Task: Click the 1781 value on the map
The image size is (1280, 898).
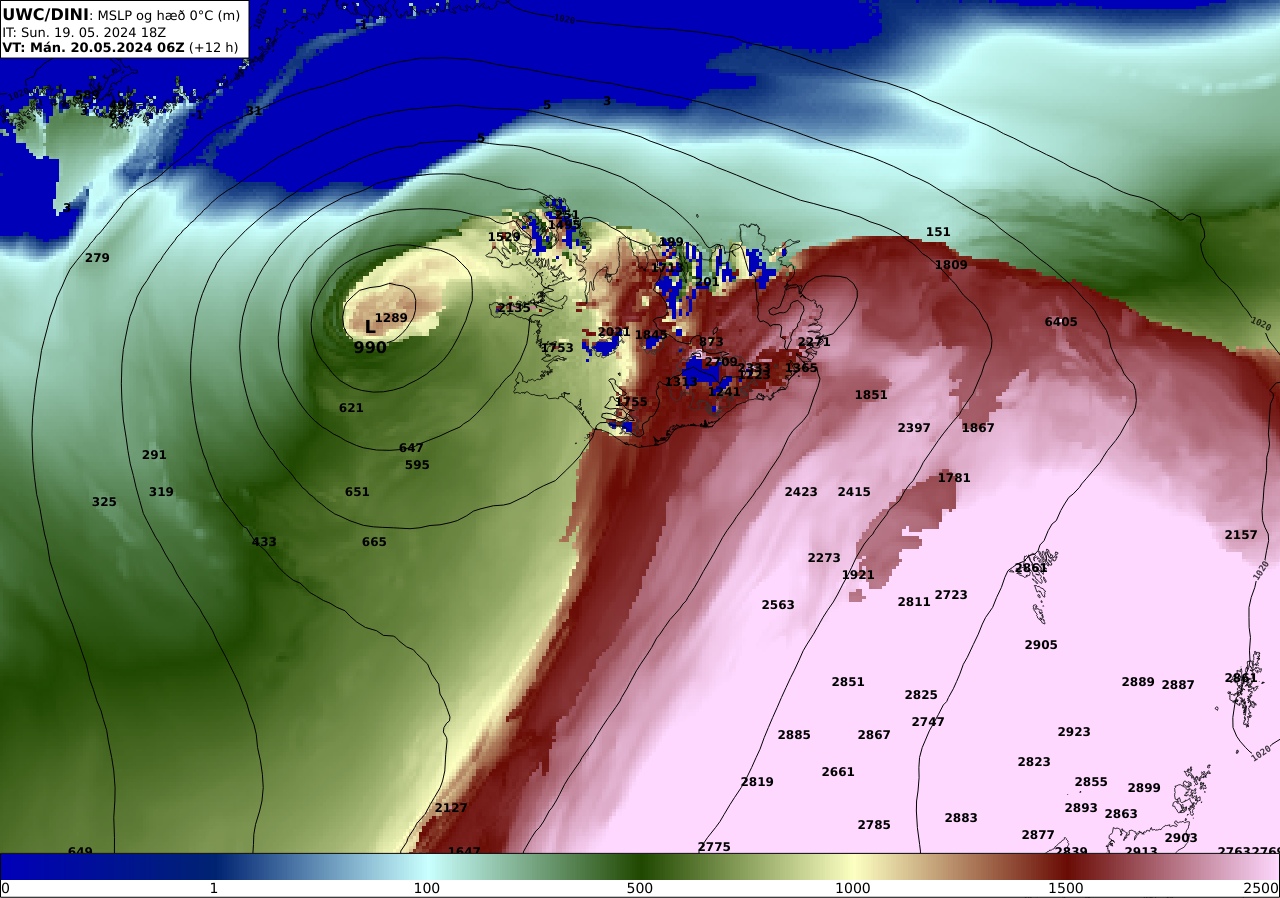Action: coord(954,478)
